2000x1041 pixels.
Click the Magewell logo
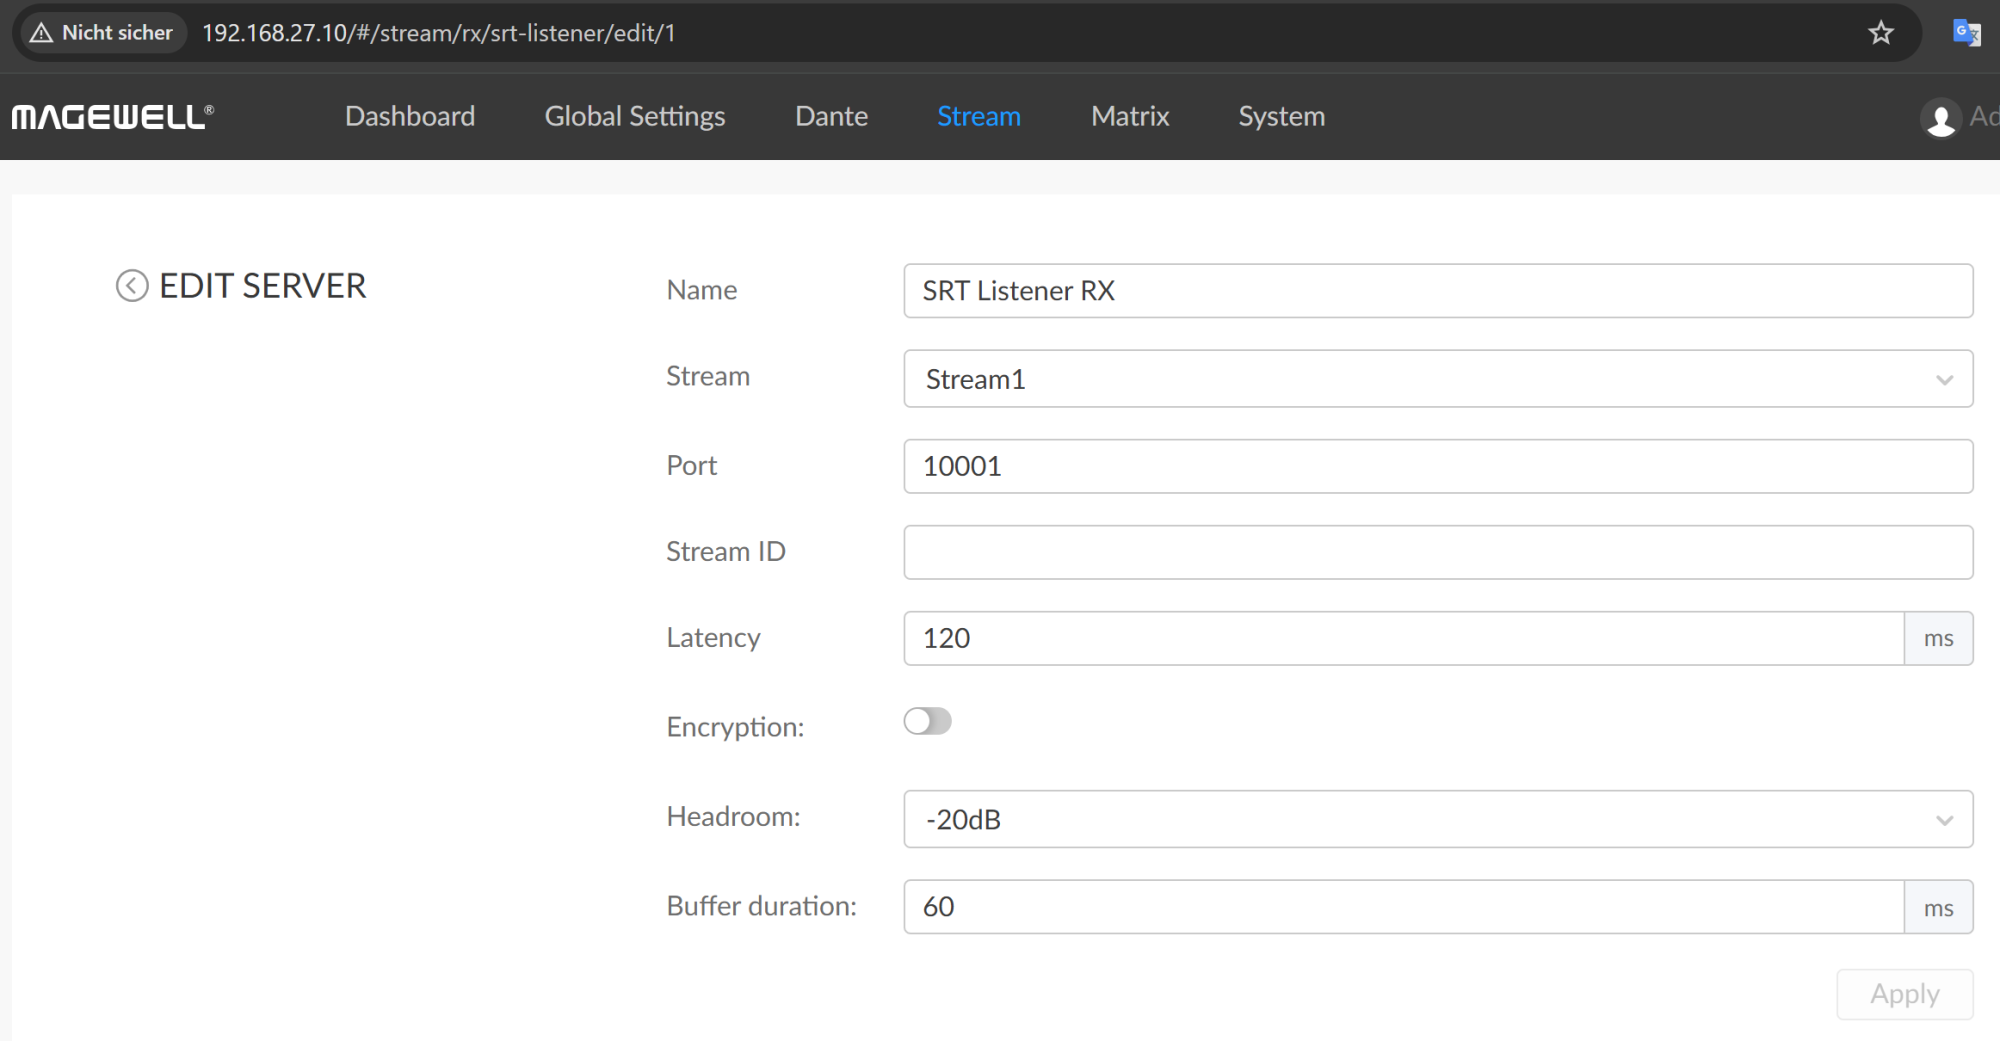coord(112,117)
